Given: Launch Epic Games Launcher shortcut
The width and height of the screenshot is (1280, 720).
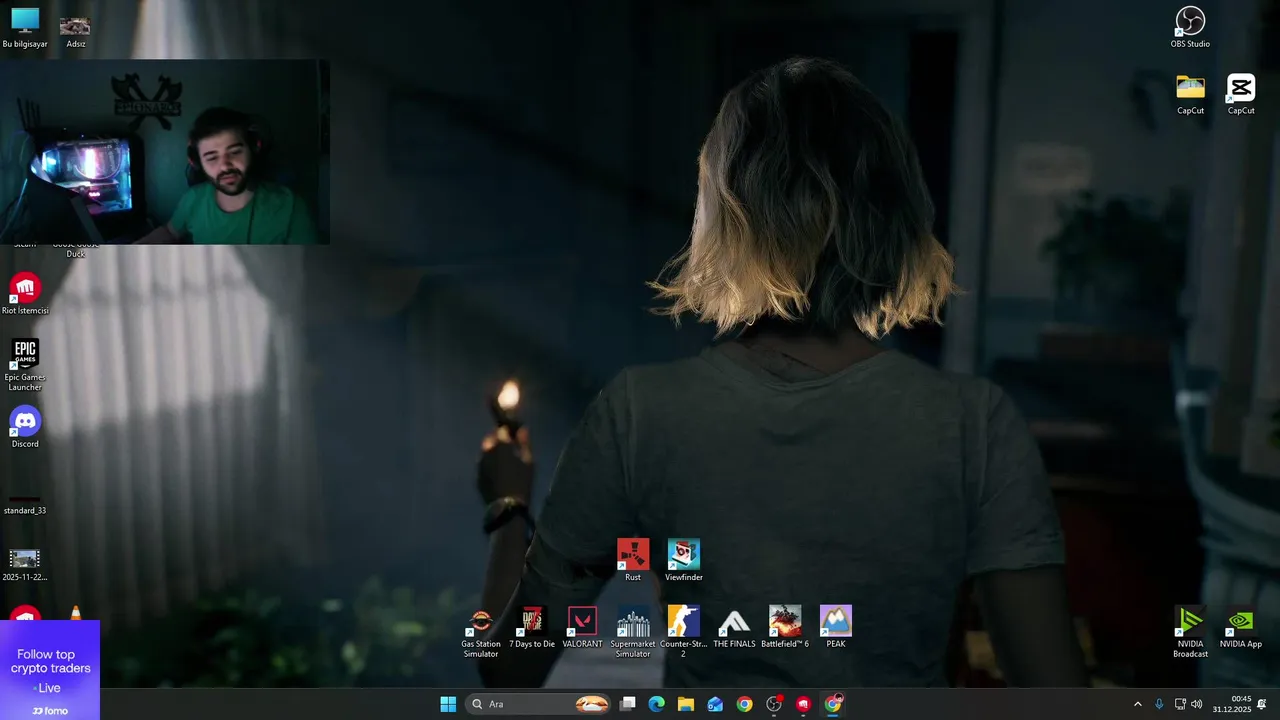Looking at the screenshot, I should (x=25, y=365).
